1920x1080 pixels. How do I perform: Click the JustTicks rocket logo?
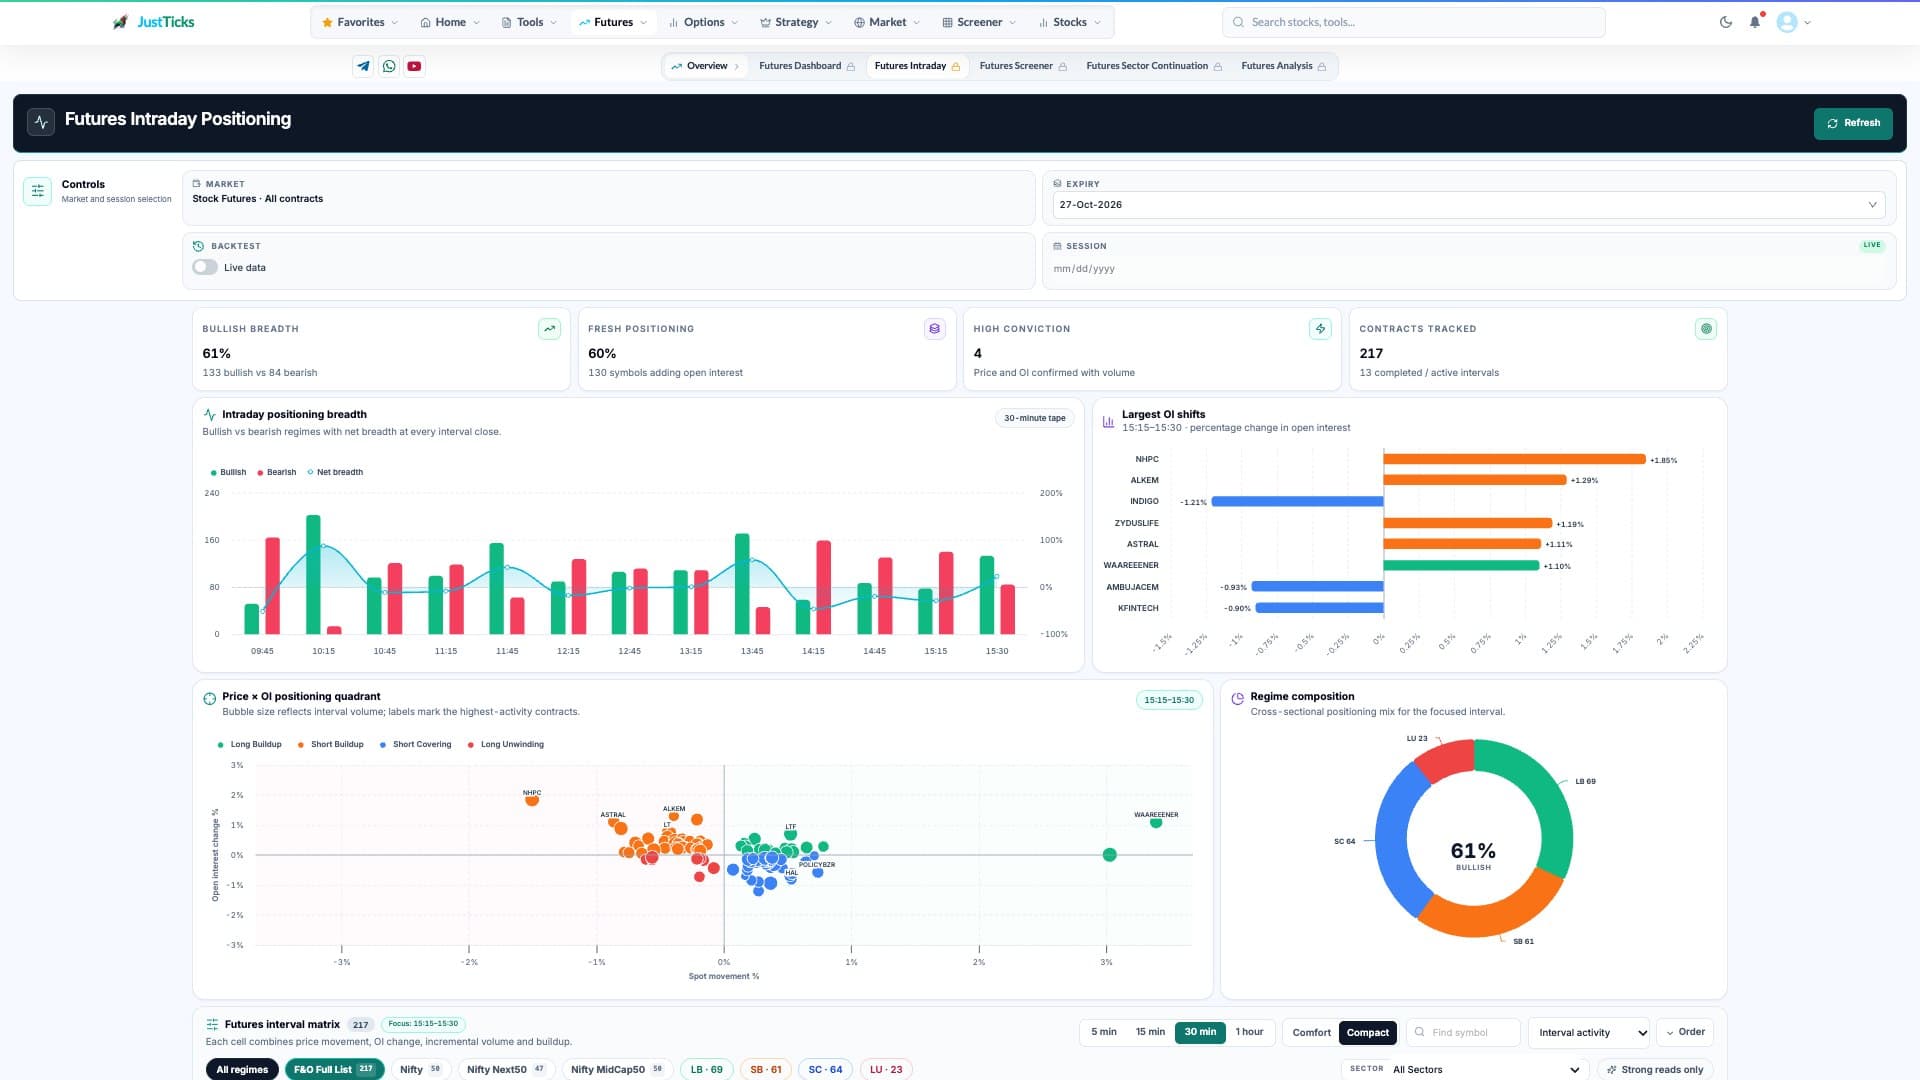click(x=121, y=22)
